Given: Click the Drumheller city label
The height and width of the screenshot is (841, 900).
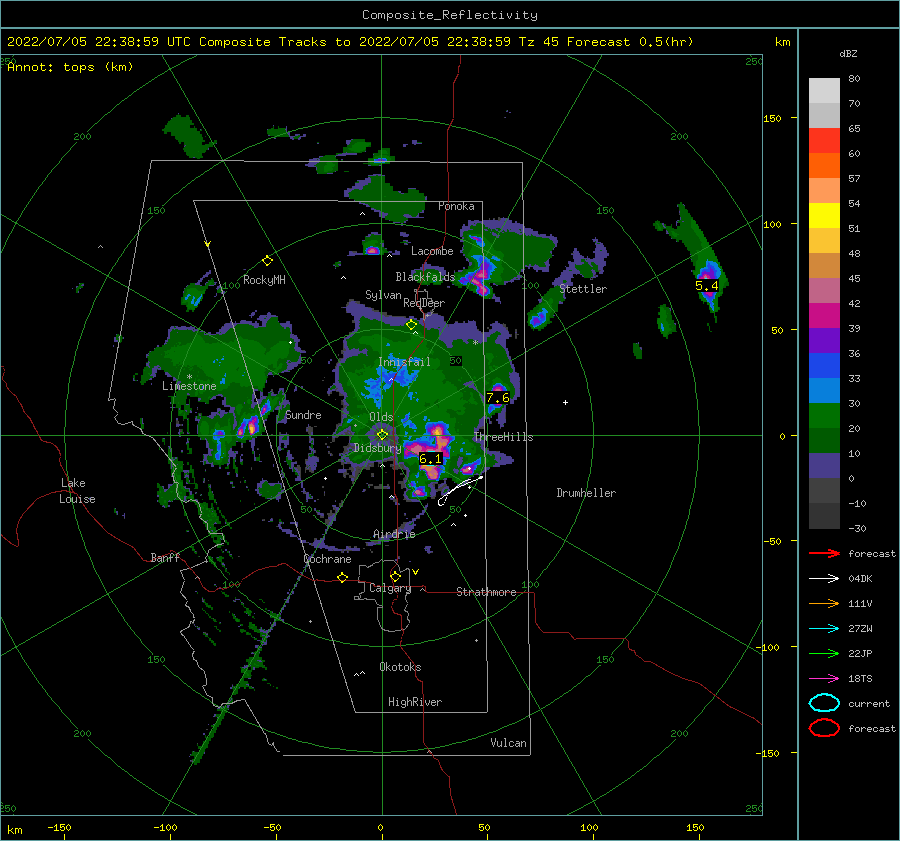Looking at the screenshot, I should tap(586, 493).
